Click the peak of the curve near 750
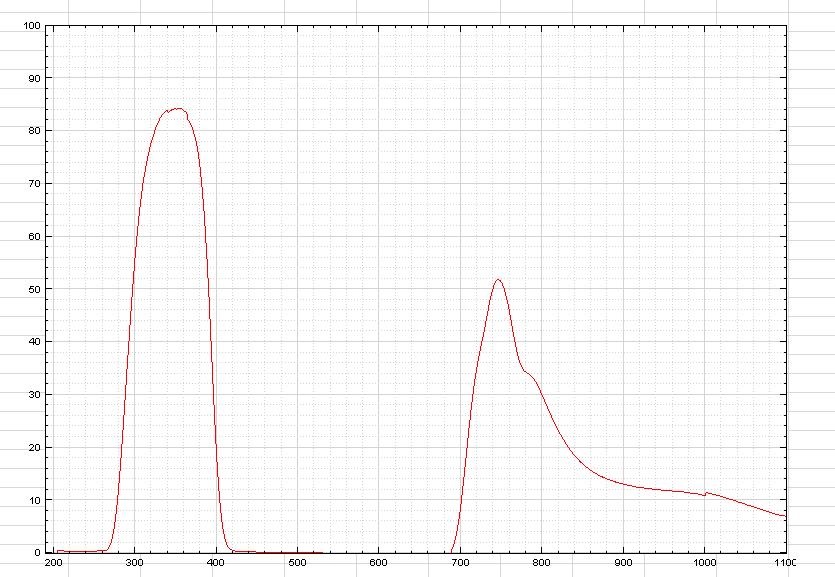This screenshot has height=577, width=835. [x=498, y=280]
